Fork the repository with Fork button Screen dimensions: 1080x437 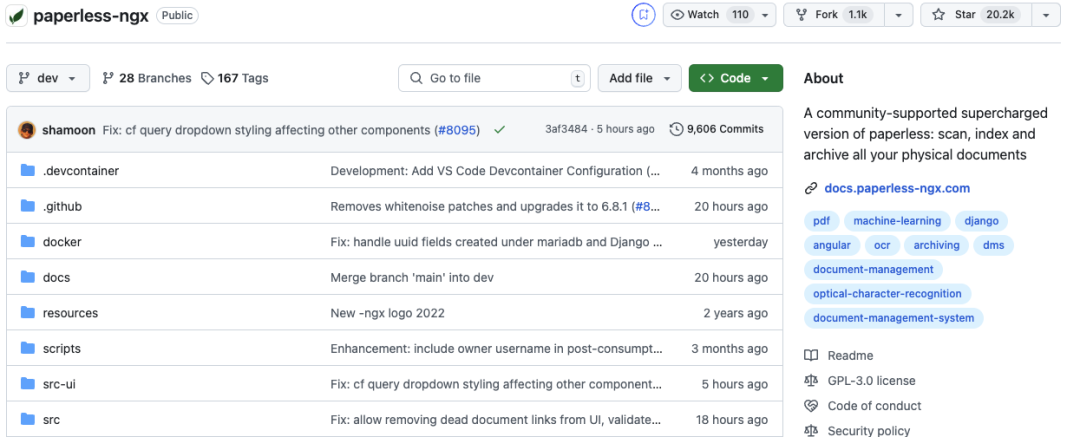tap(833, 14)
